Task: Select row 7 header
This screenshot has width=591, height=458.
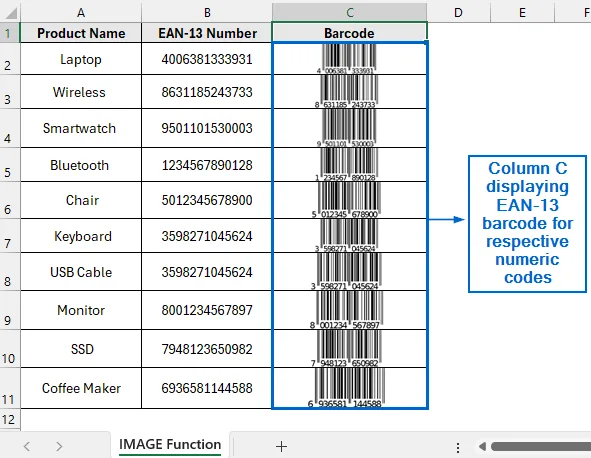Action: point(10,236)
